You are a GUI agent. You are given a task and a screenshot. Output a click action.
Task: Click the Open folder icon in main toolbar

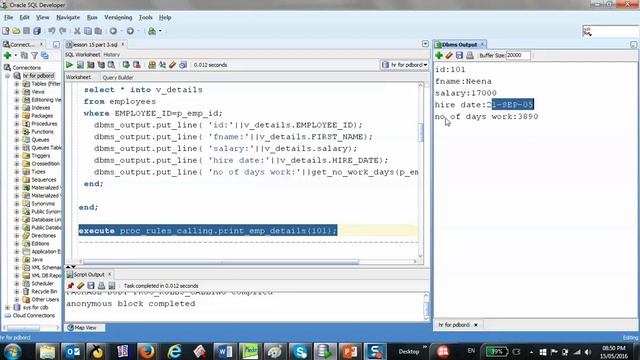click(16, 31)
